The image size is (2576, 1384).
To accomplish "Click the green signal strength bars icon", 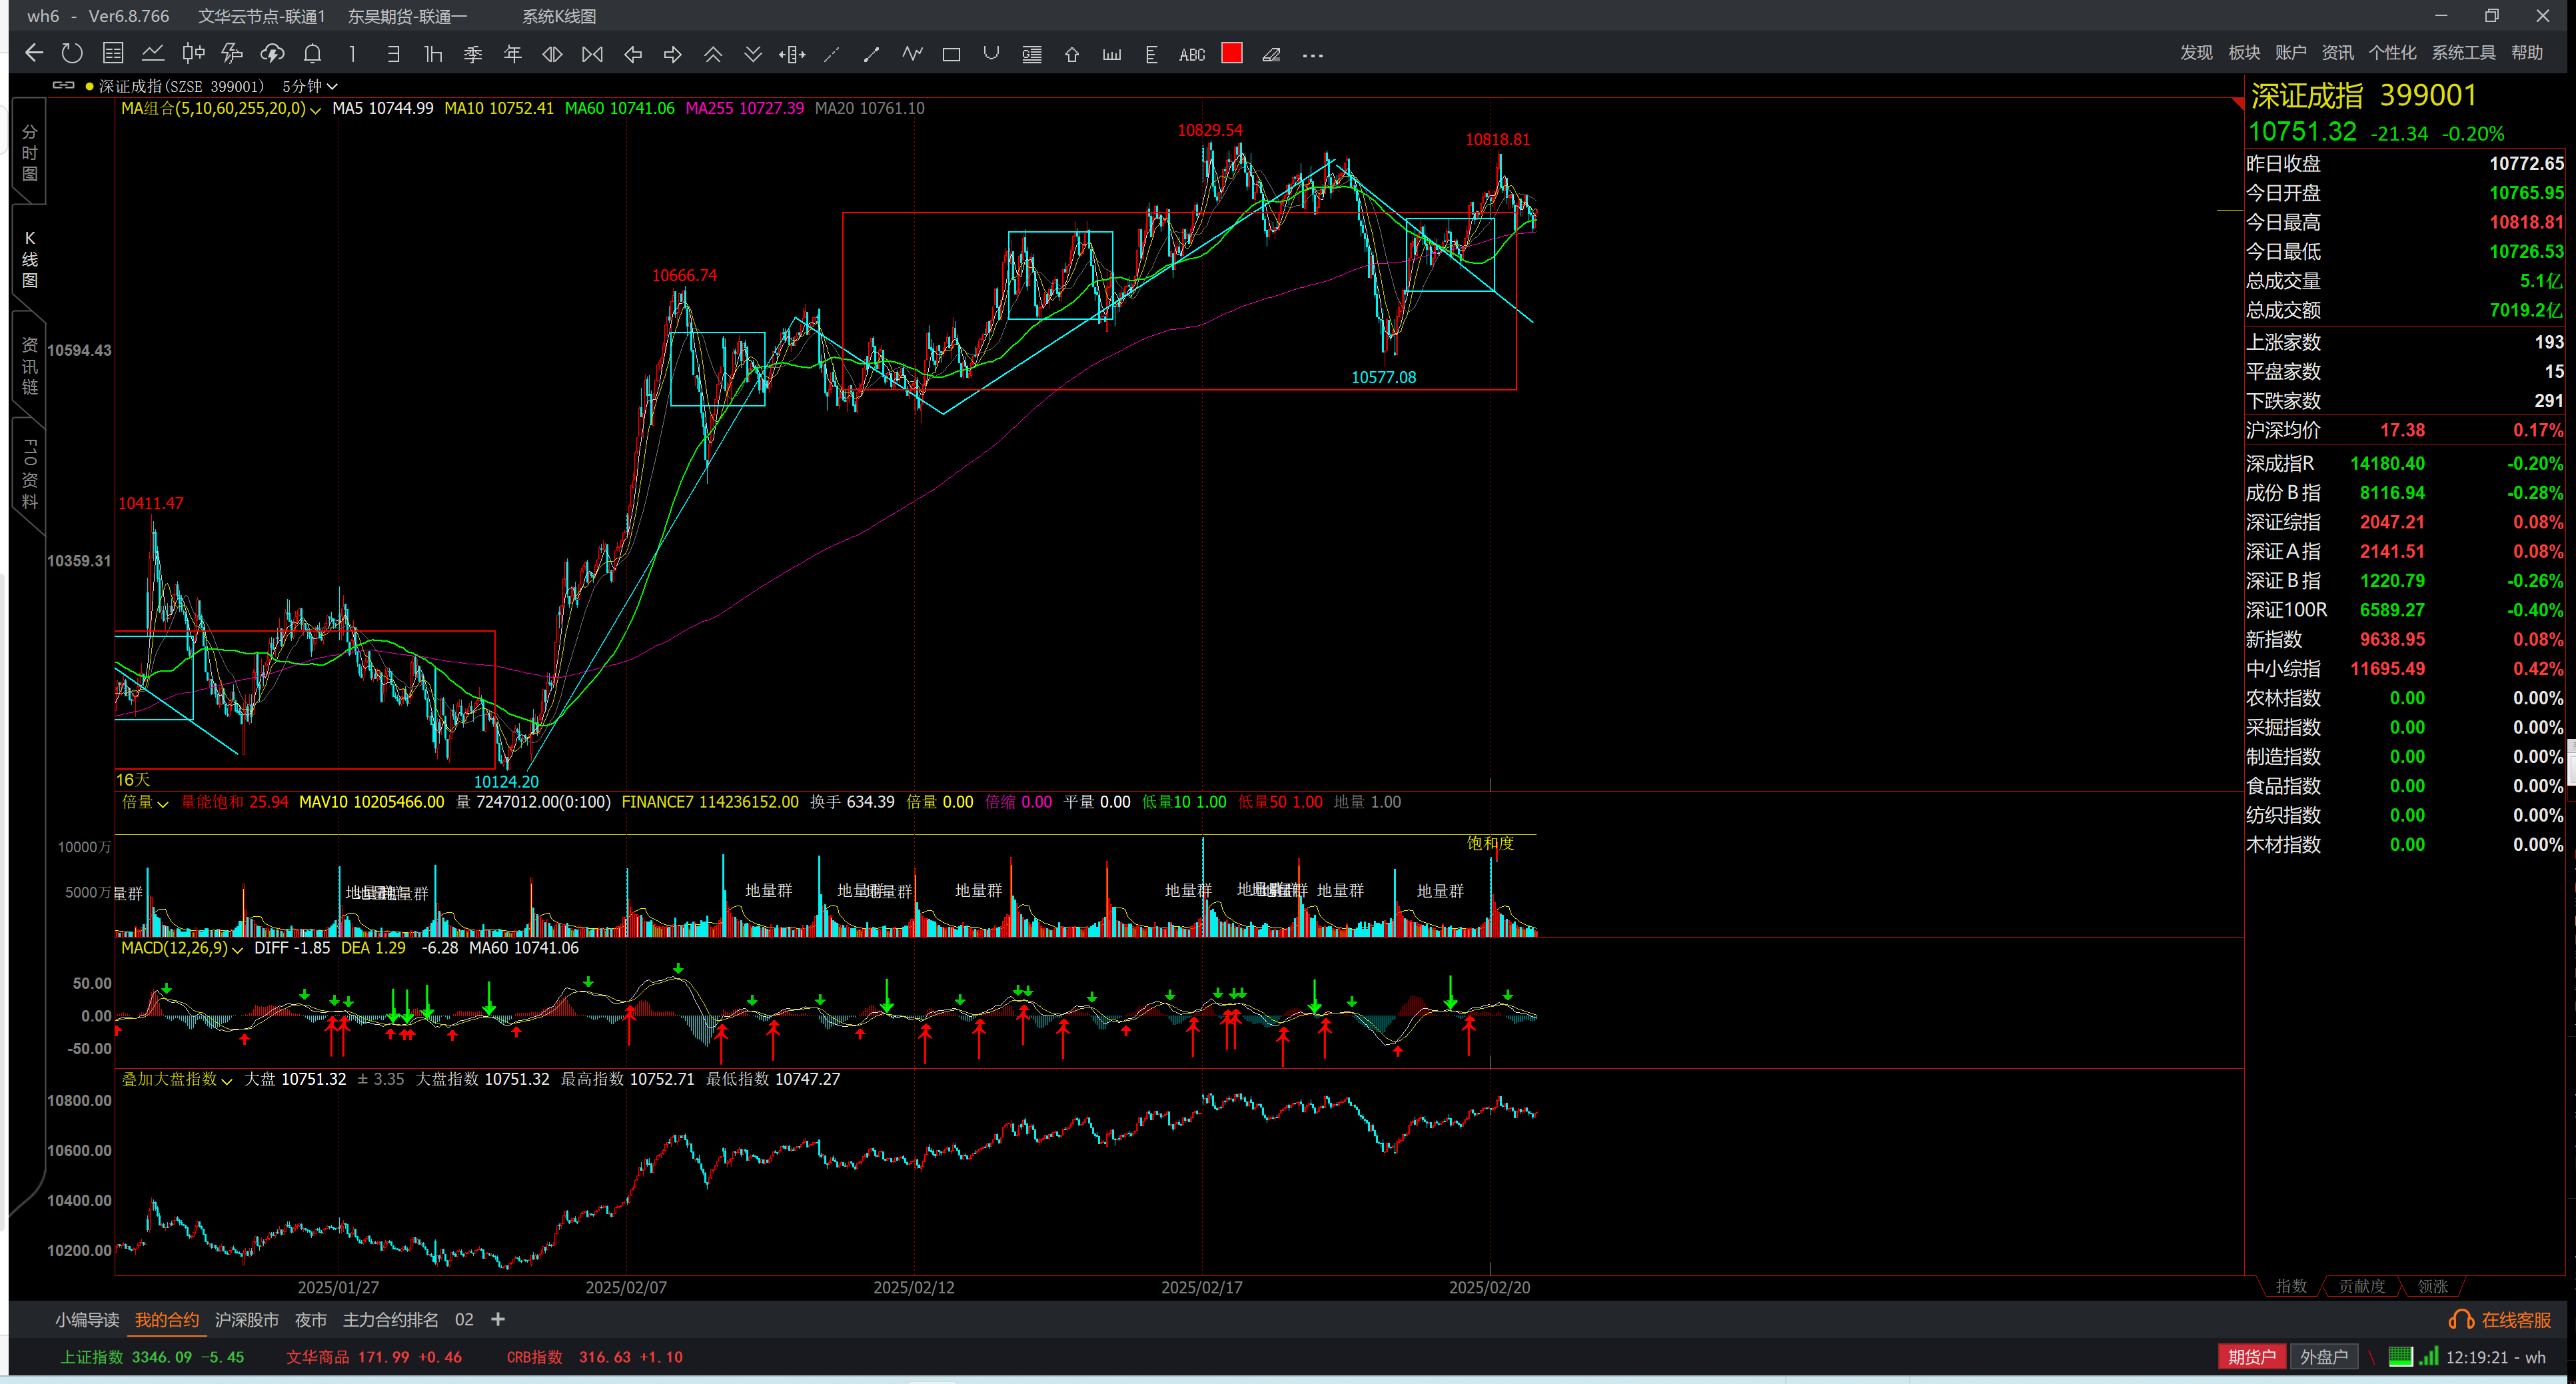I will click(x=2429, y=1357).
